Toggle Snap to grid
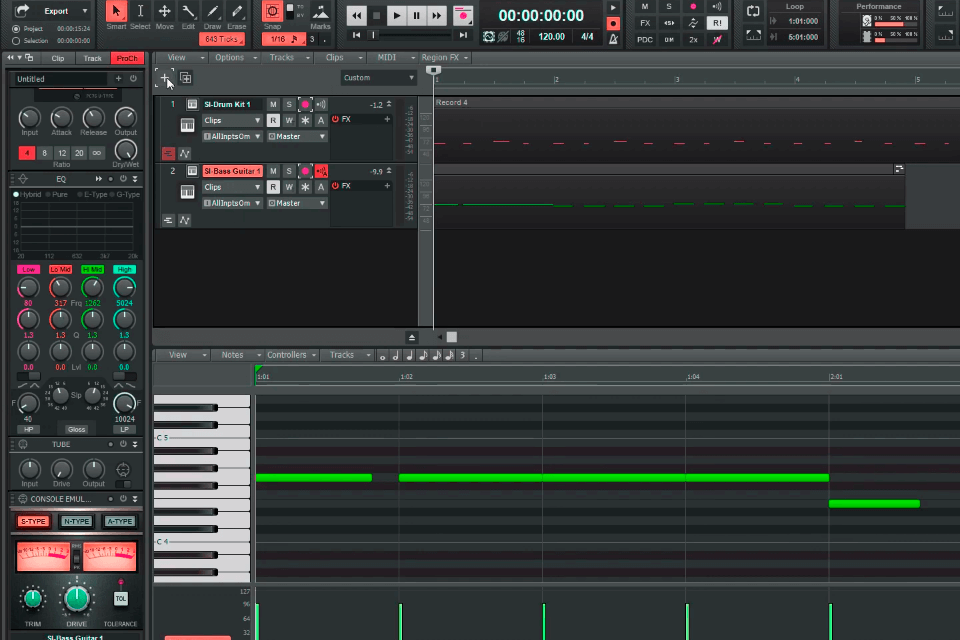960x640 pixels. [x=272, y=11]
